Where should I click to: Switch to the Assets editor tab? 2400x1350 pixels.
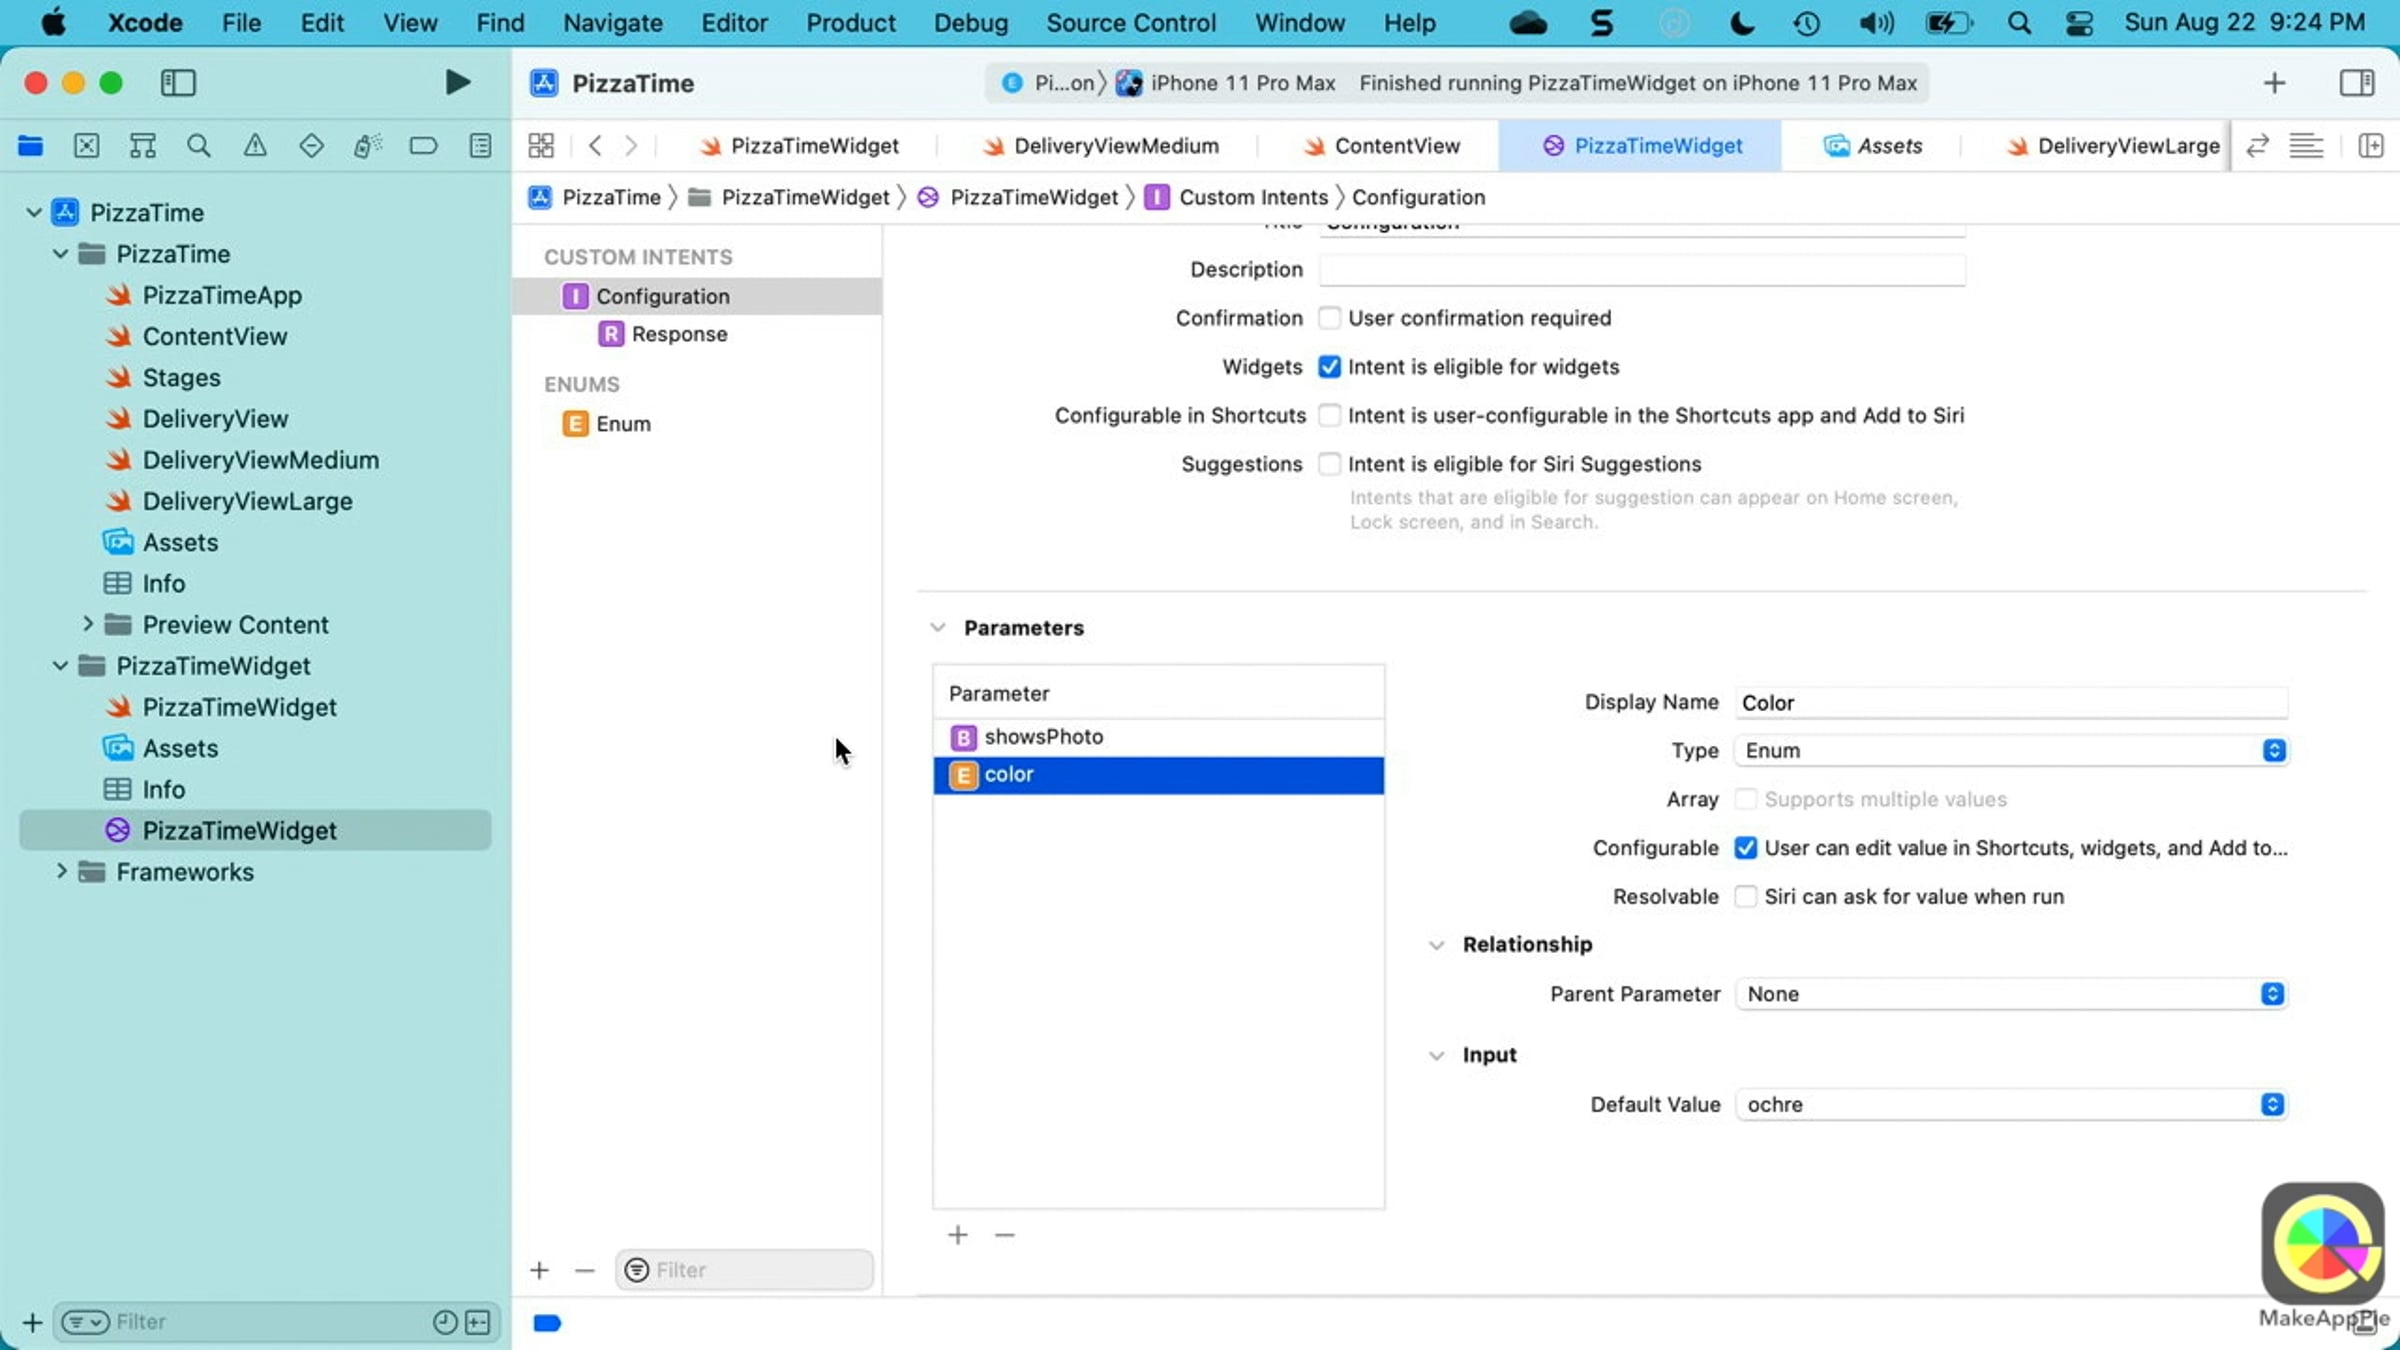pyautogui.click(x=1873, y=146)
